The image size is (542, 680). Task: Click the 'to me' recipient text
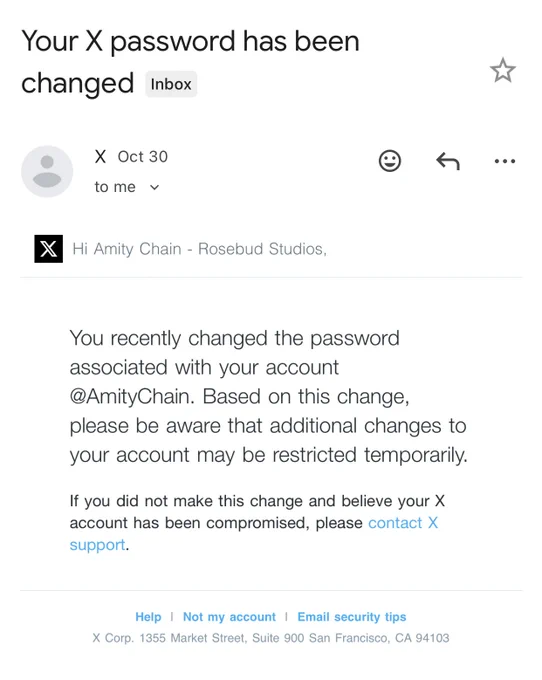[x=115, y=187]
